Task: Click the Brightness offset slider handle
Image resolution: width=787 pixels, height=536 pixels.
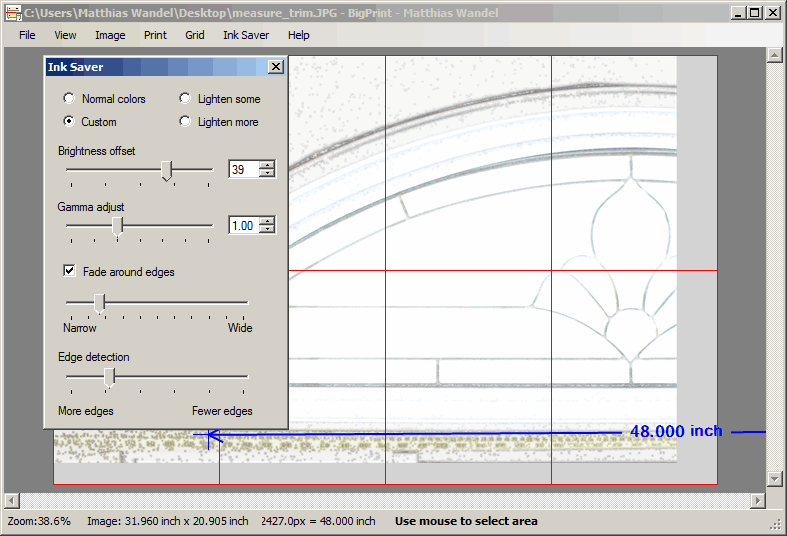Action: click(167, 171)
